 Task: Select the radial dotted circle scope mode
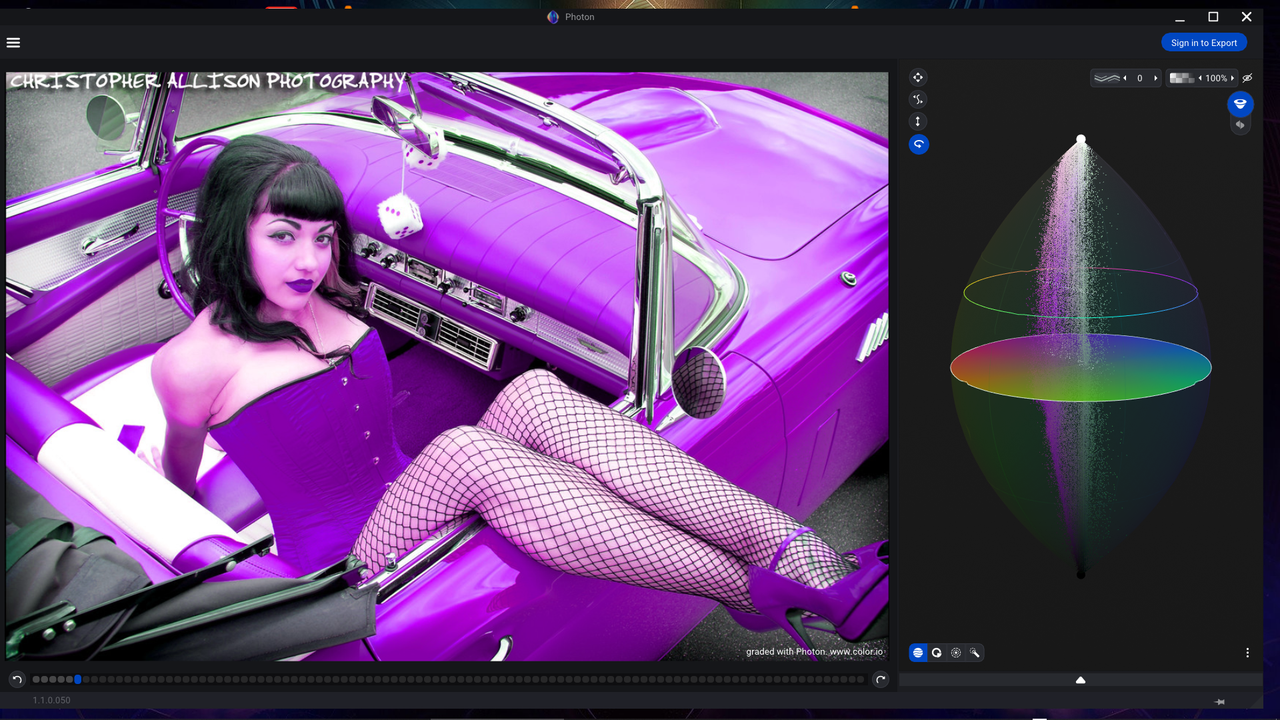coord(956,652)
